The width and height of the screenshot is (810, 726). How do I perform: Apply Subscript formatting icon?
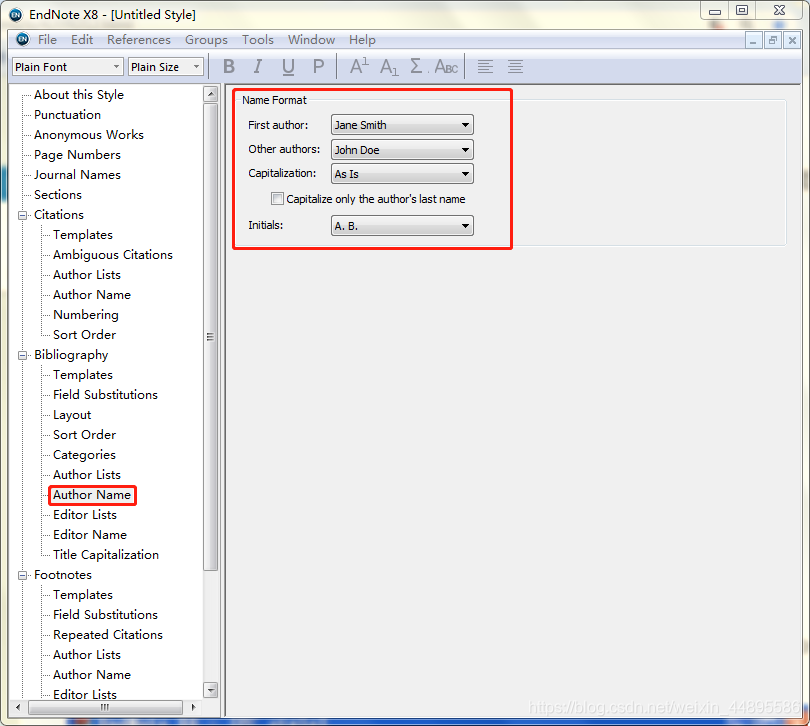click(389, 67)
